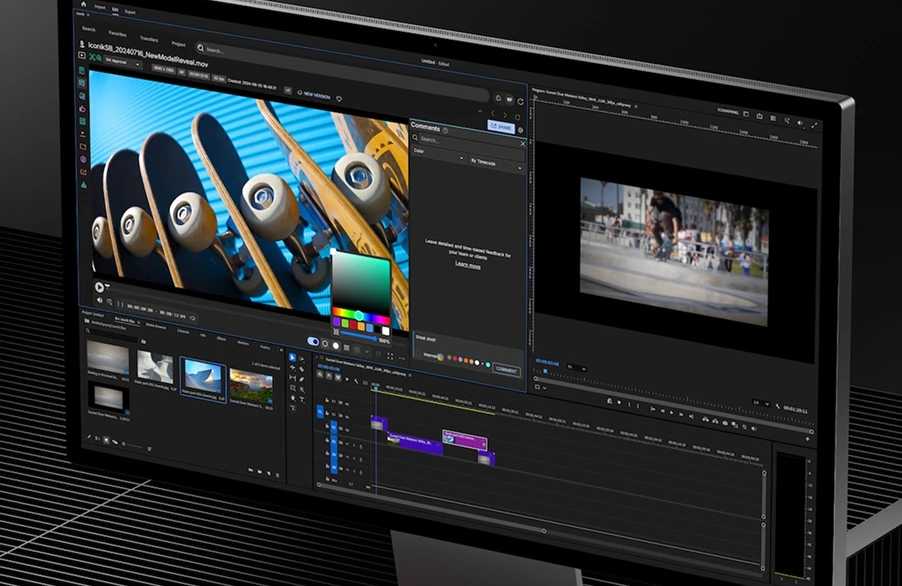Viewport: 902px width, 586px height.
Task: Open the Media Browser tab
Action: [x=156, y=326]
